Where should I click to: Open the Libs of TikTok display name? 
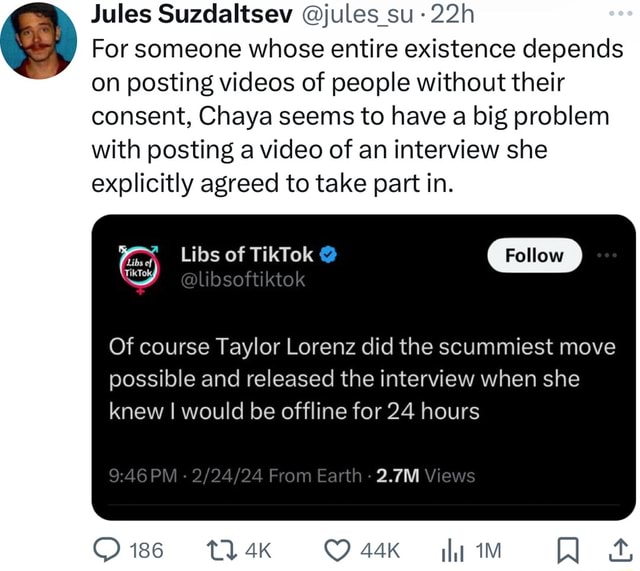click(246, 254)
